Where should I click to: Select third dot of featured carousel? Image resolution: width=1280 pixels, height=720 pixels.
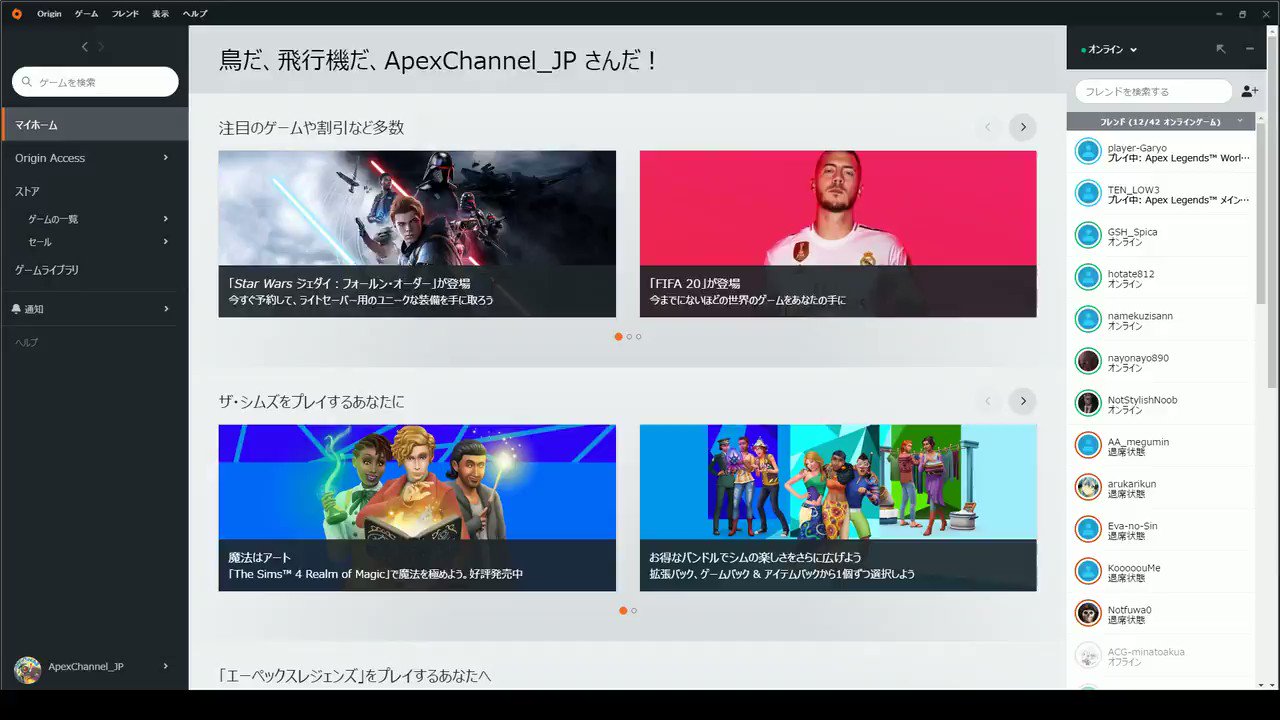tap(638, 336)
